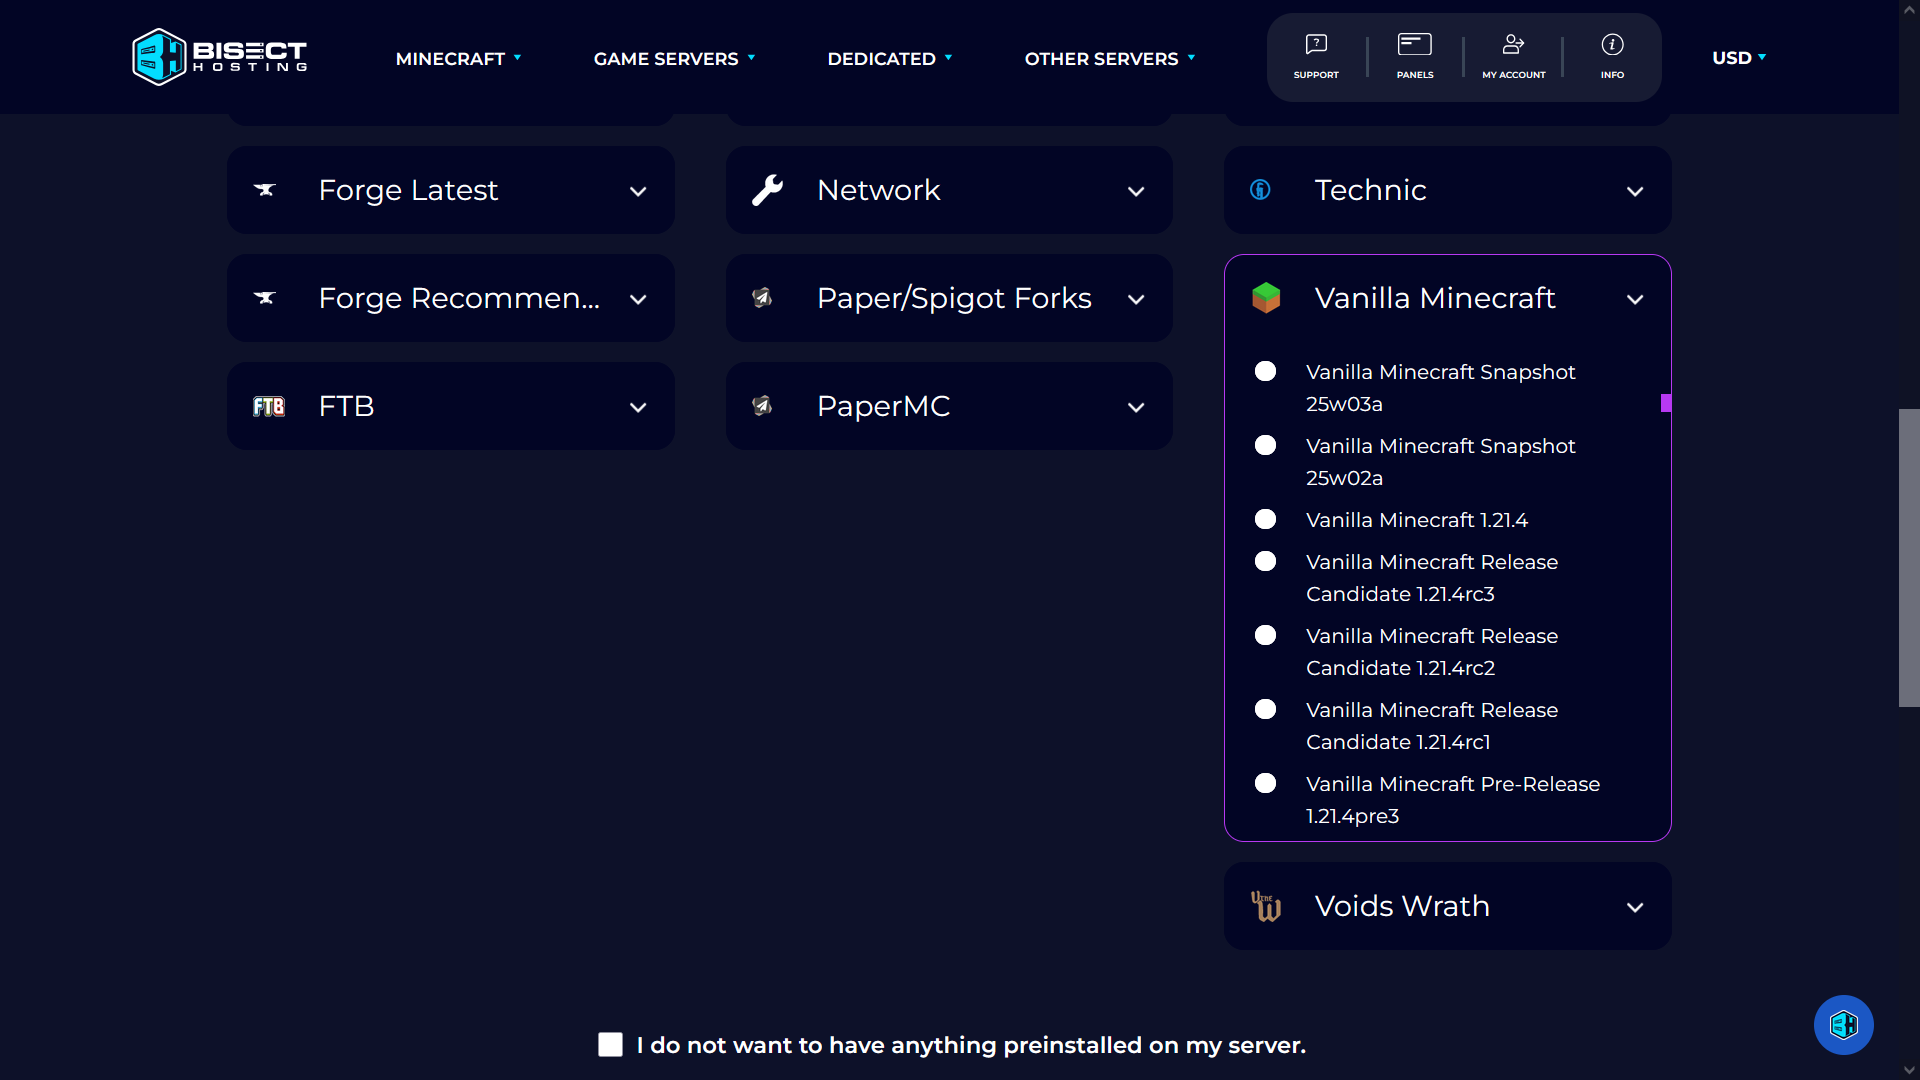Click the Network wrench icon

pos(767,190)
